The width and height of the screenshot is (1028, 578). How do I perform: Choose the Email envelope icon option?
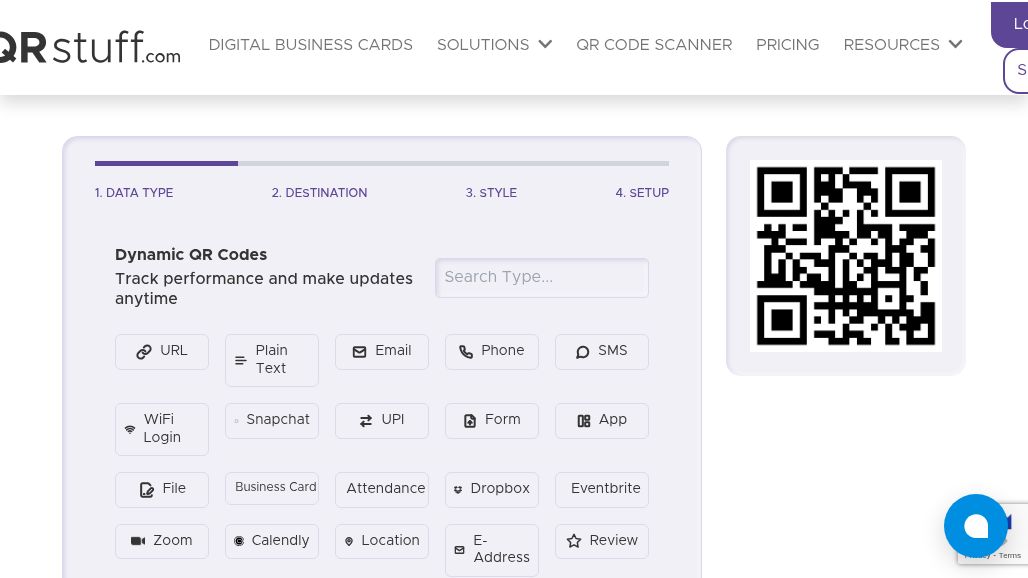359,352
